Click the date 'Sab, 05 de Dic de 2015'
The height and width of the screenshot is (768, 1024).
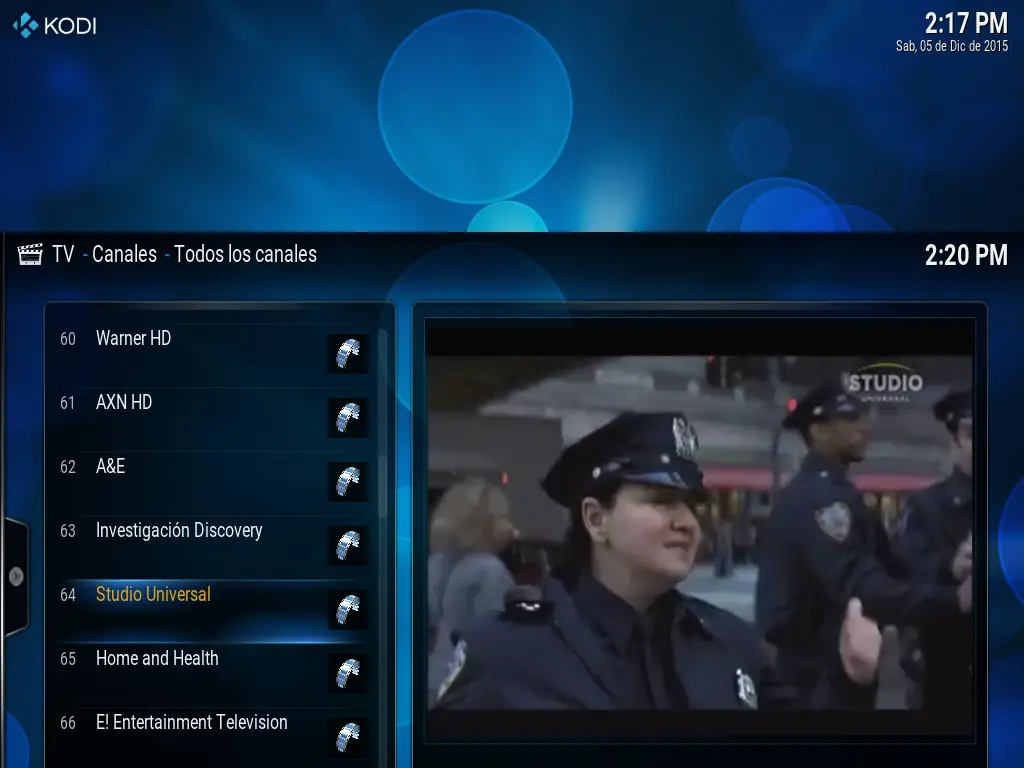coord(952,46)
